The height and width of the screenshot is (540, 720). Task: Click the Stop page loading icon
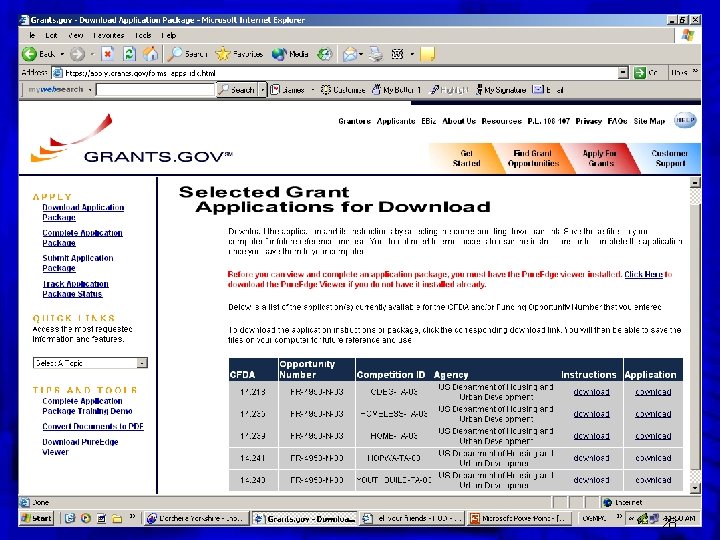click(x=107, y=54)
